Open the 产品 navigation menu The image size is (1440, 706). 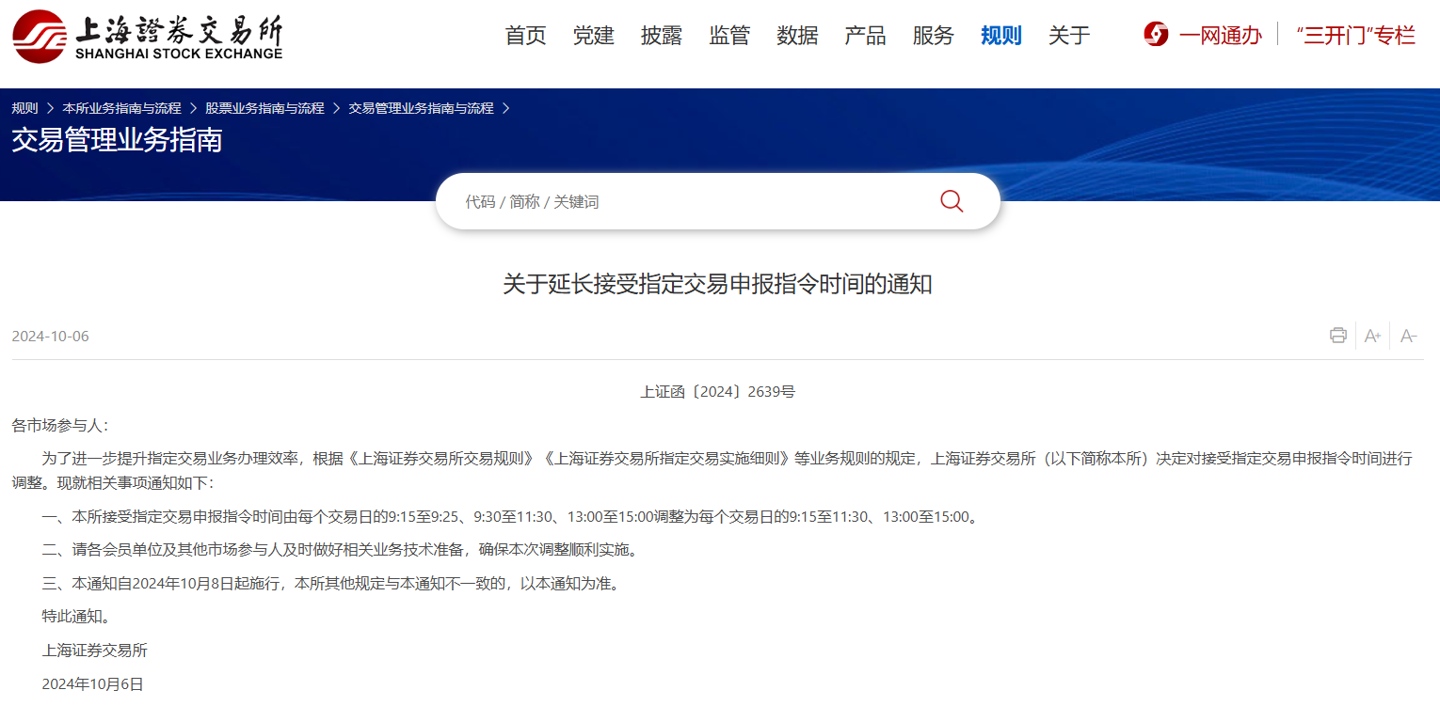click(x=865, y=35)
